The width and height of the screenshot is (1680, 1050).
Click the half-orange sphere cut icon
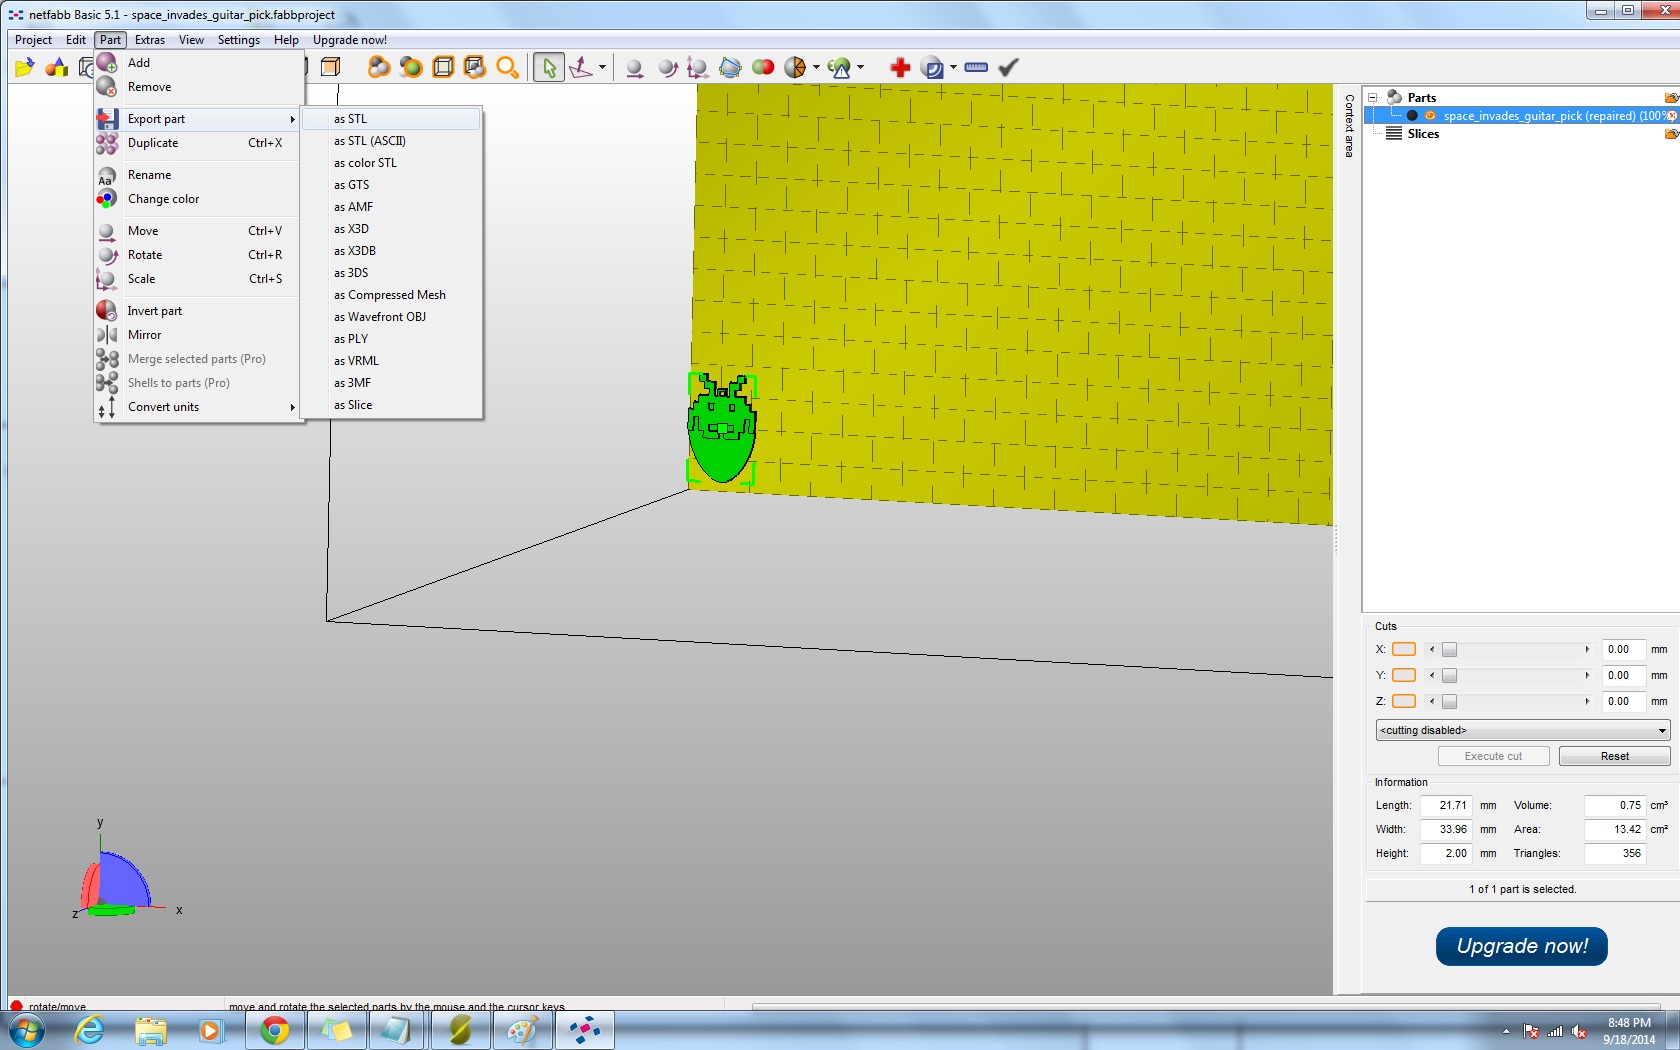(795, 67)
